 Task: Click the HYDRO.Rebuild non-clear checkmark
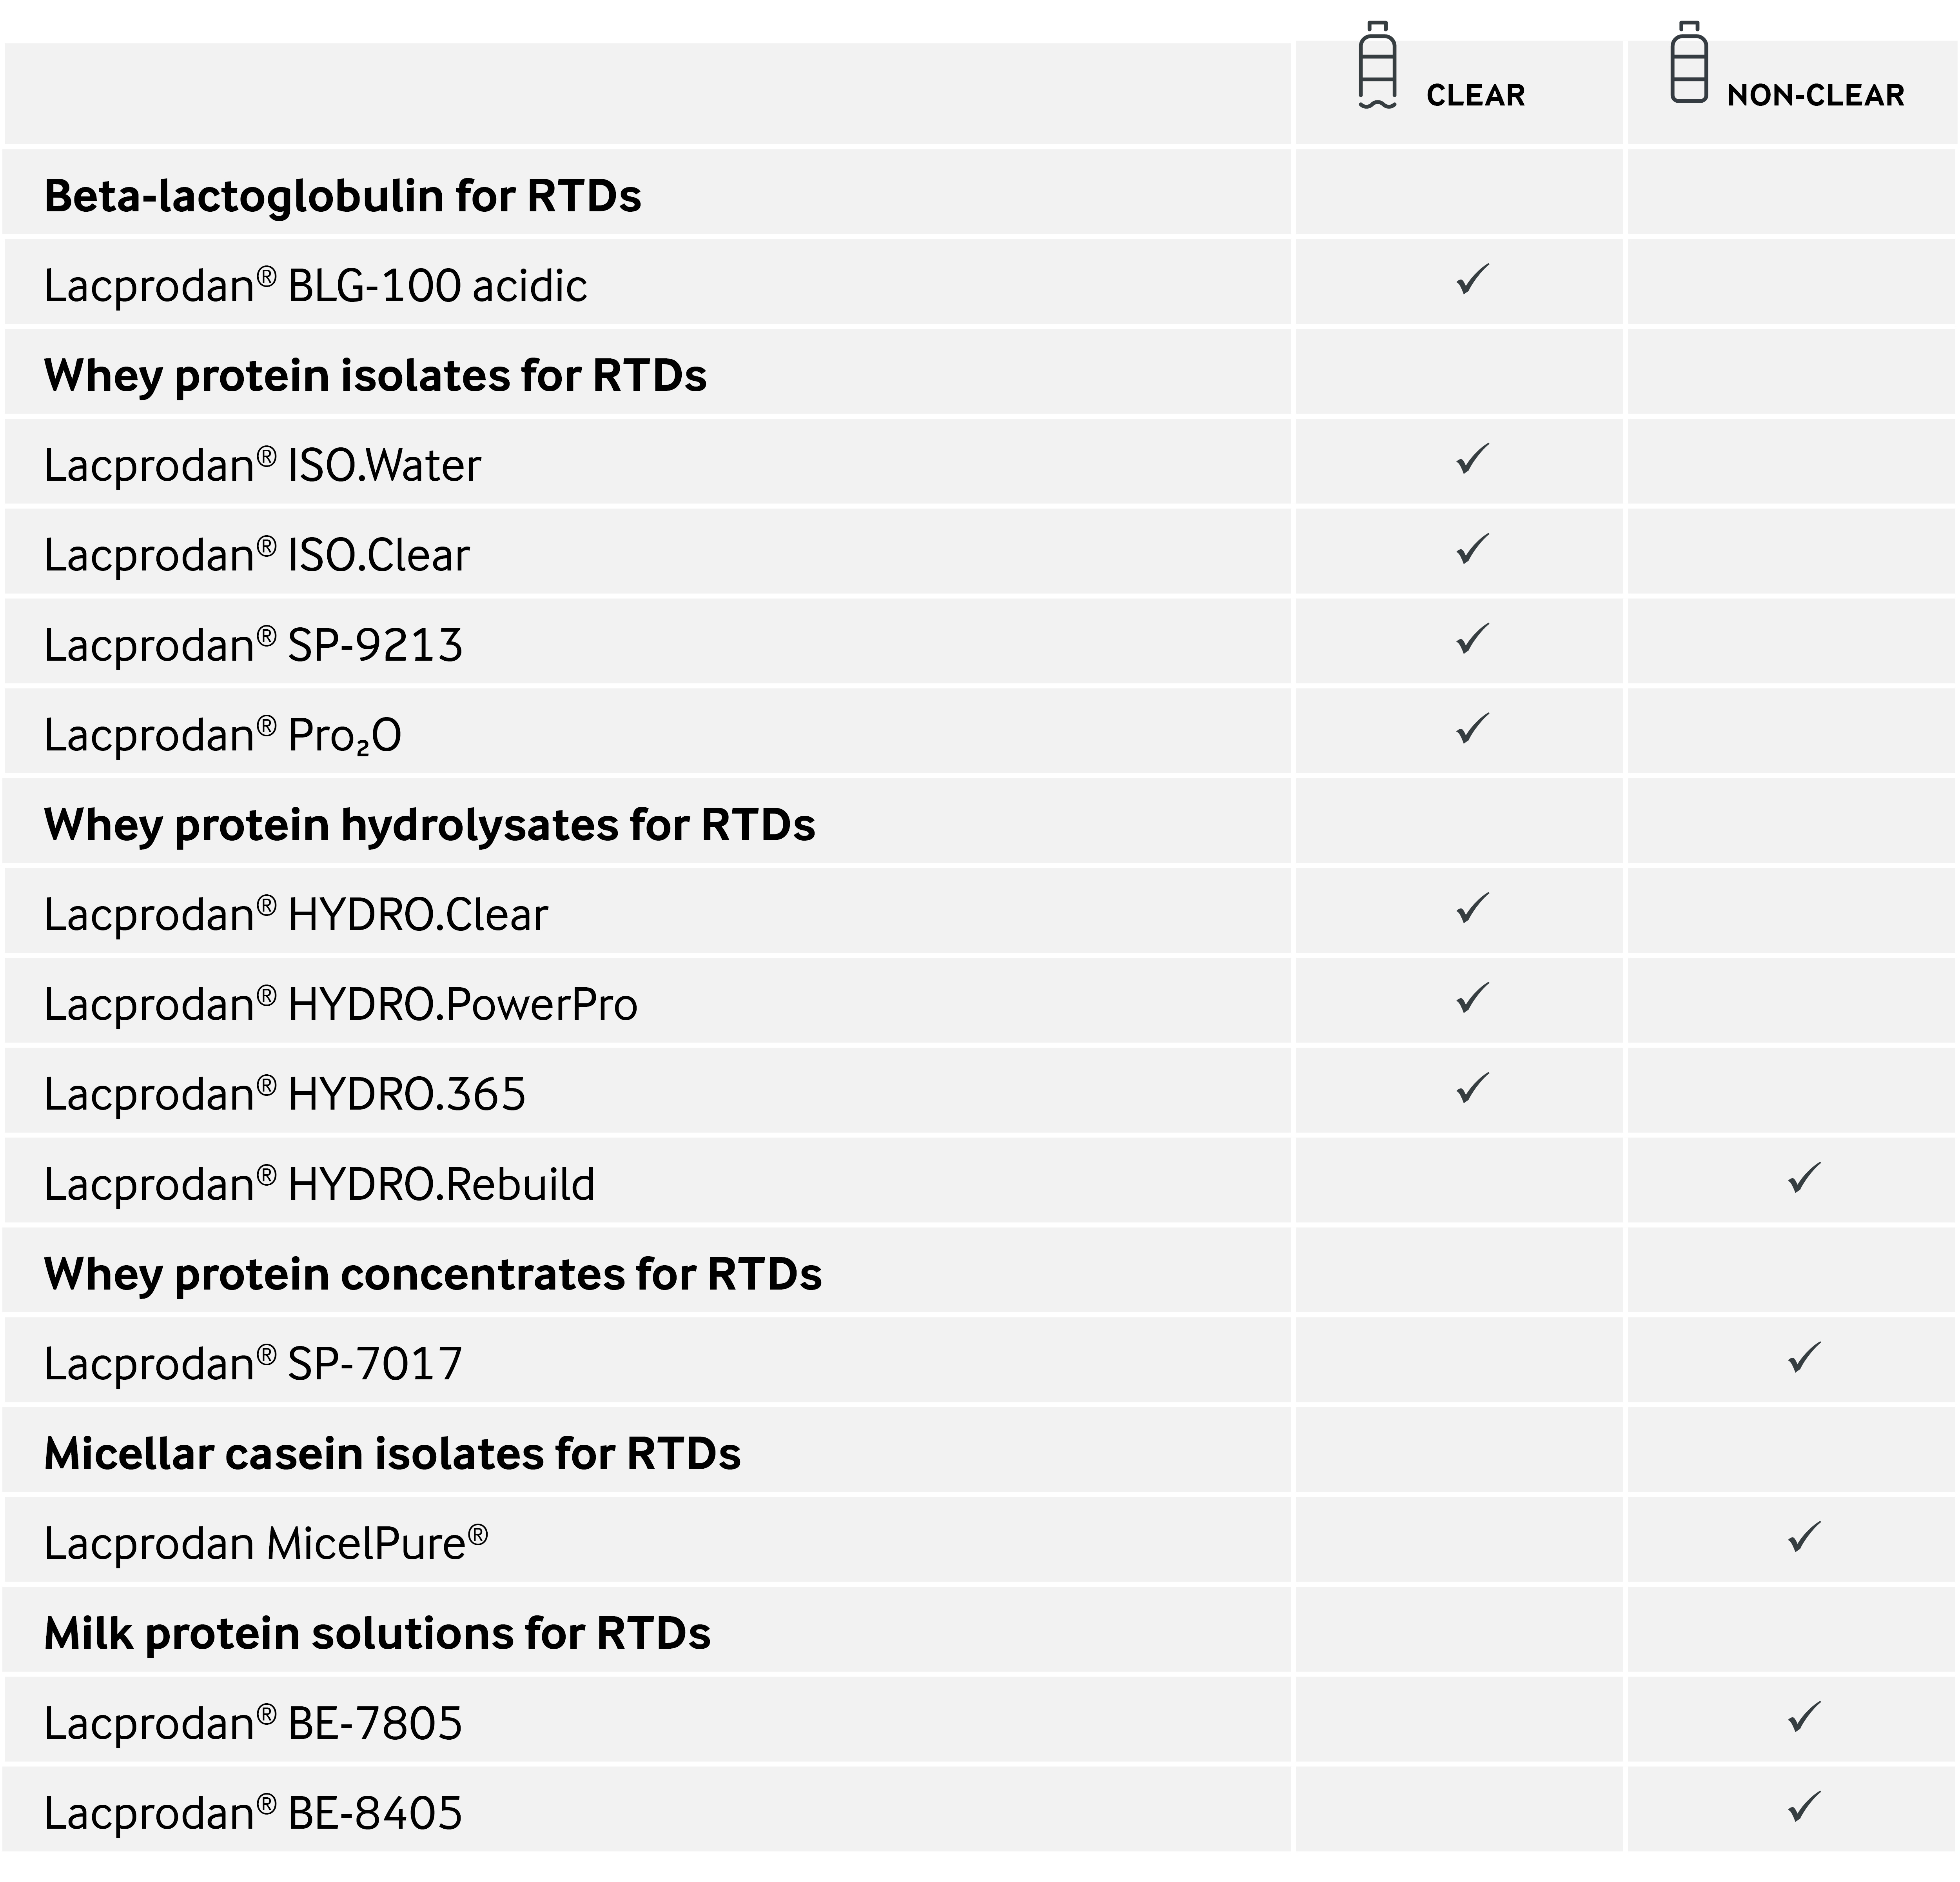click(1804, 1179)
